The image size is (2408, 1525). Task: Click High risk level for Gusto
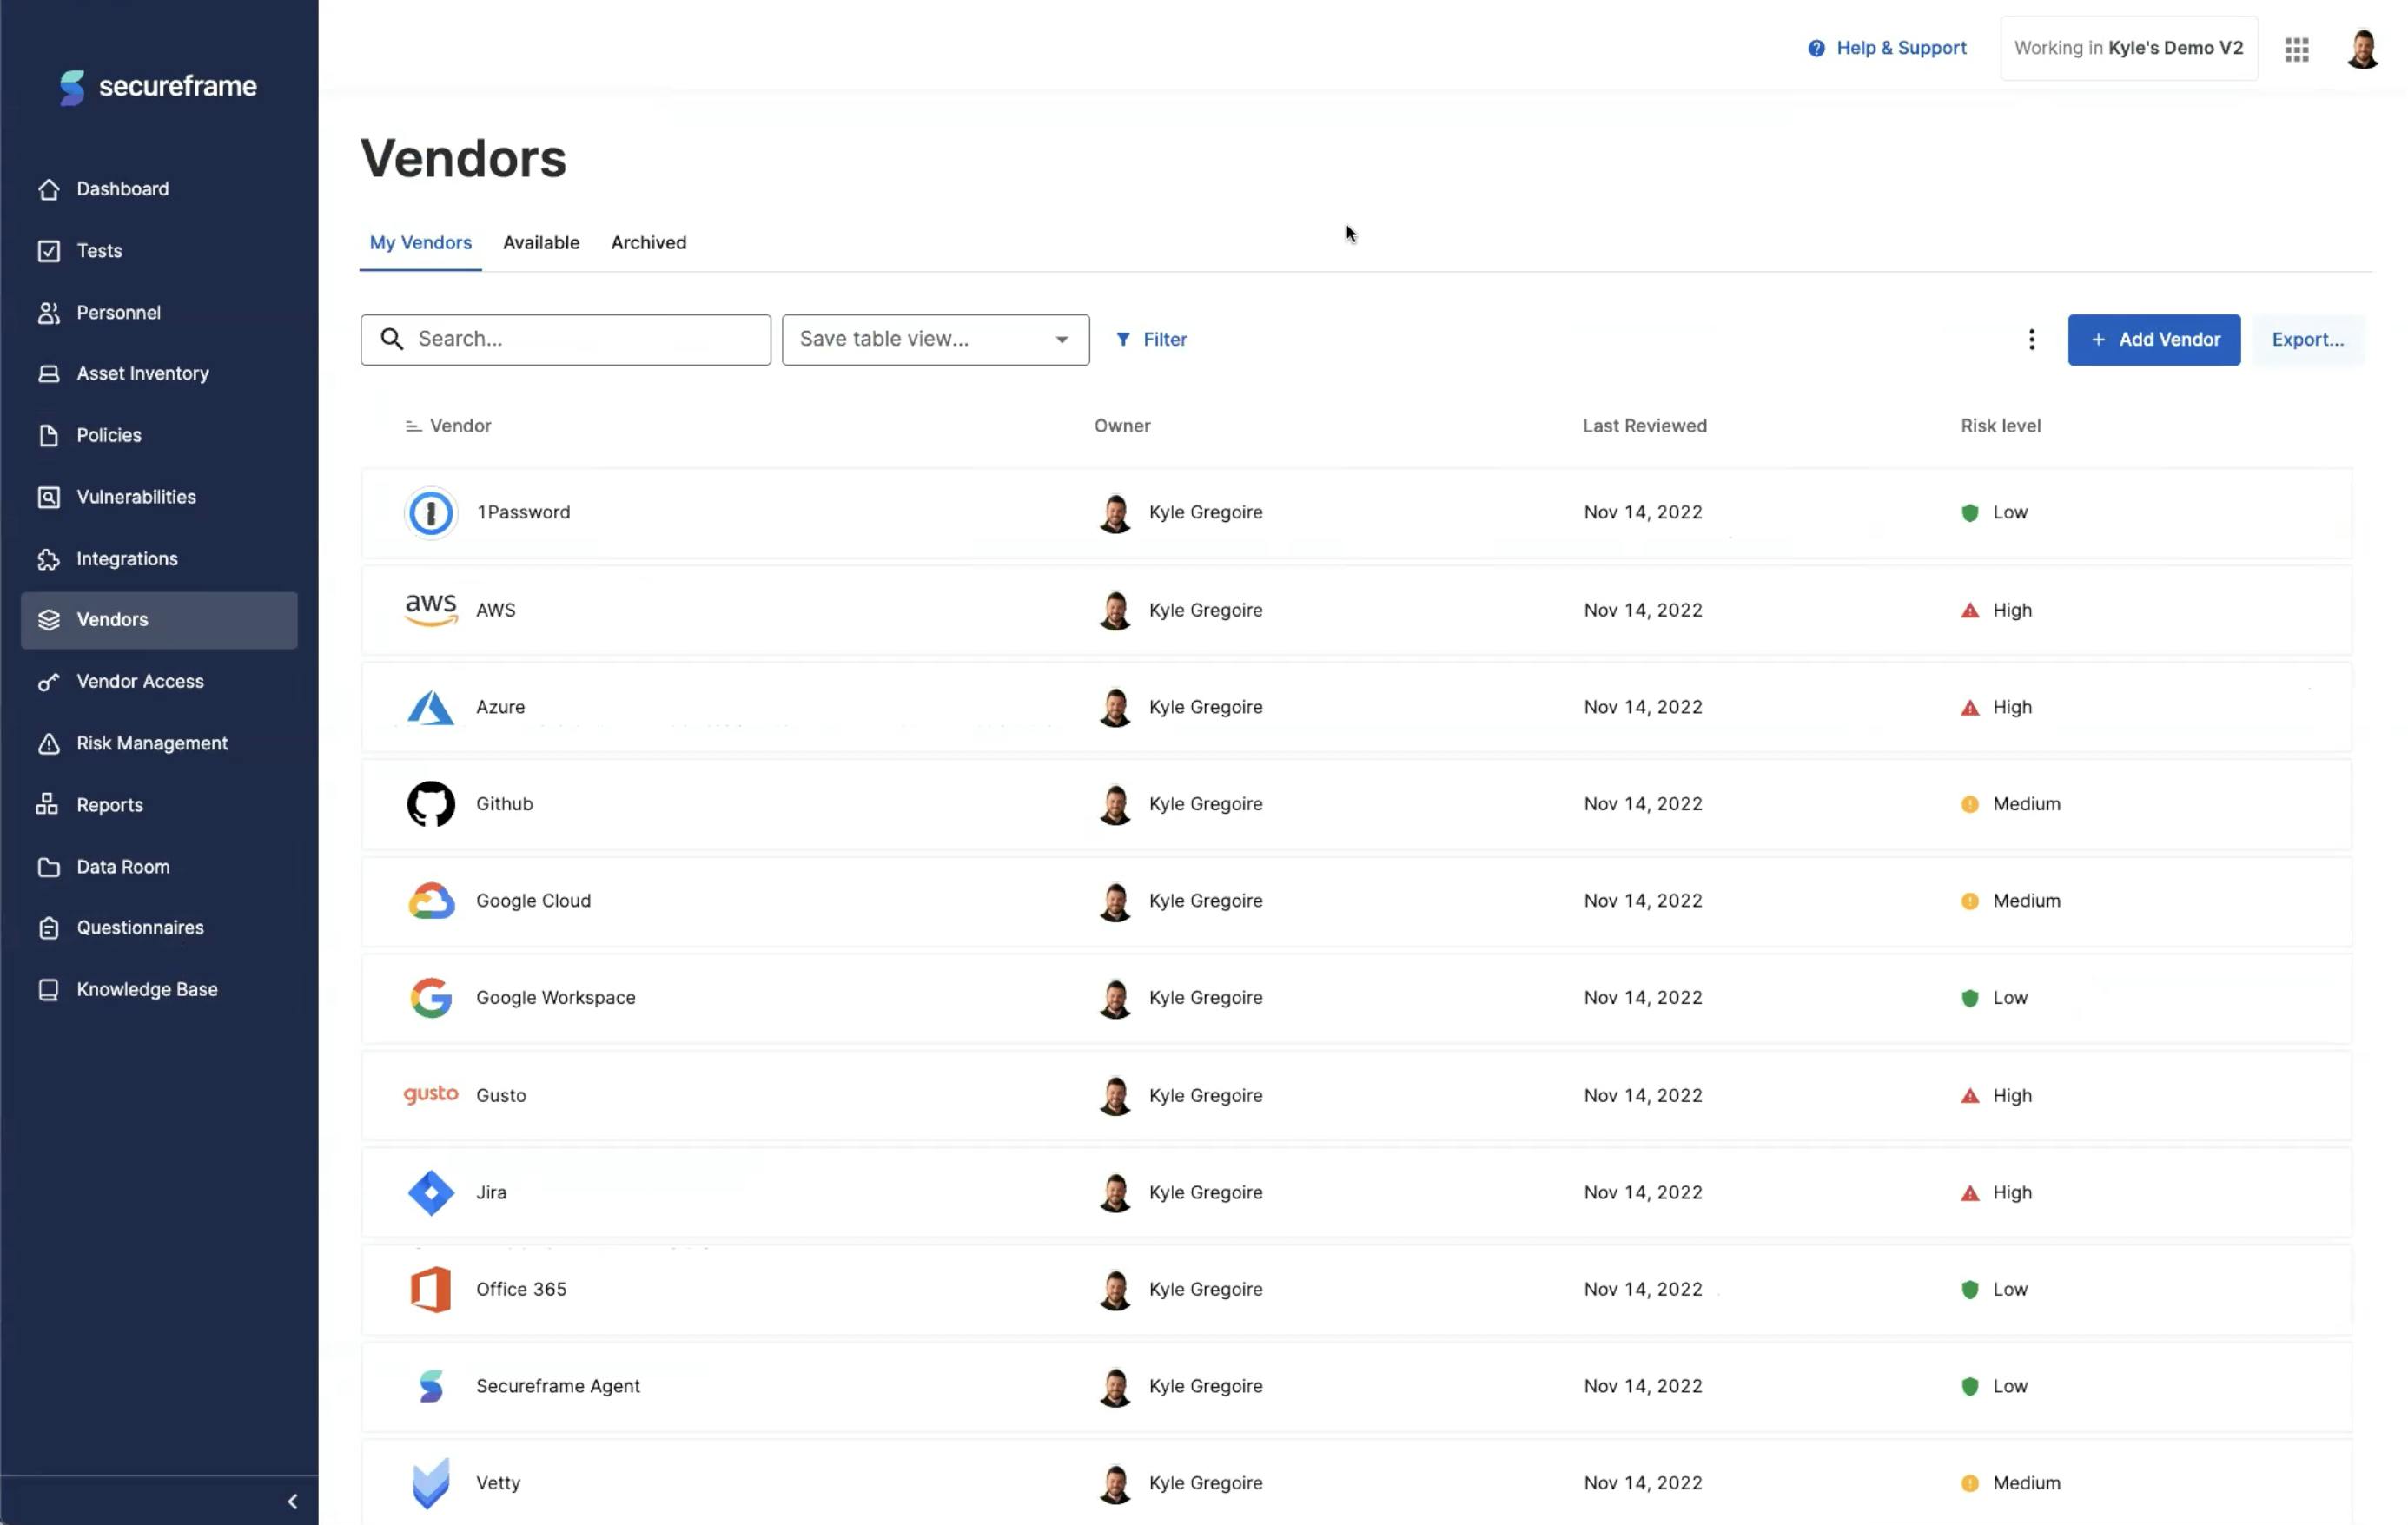pos(1997,1095)
